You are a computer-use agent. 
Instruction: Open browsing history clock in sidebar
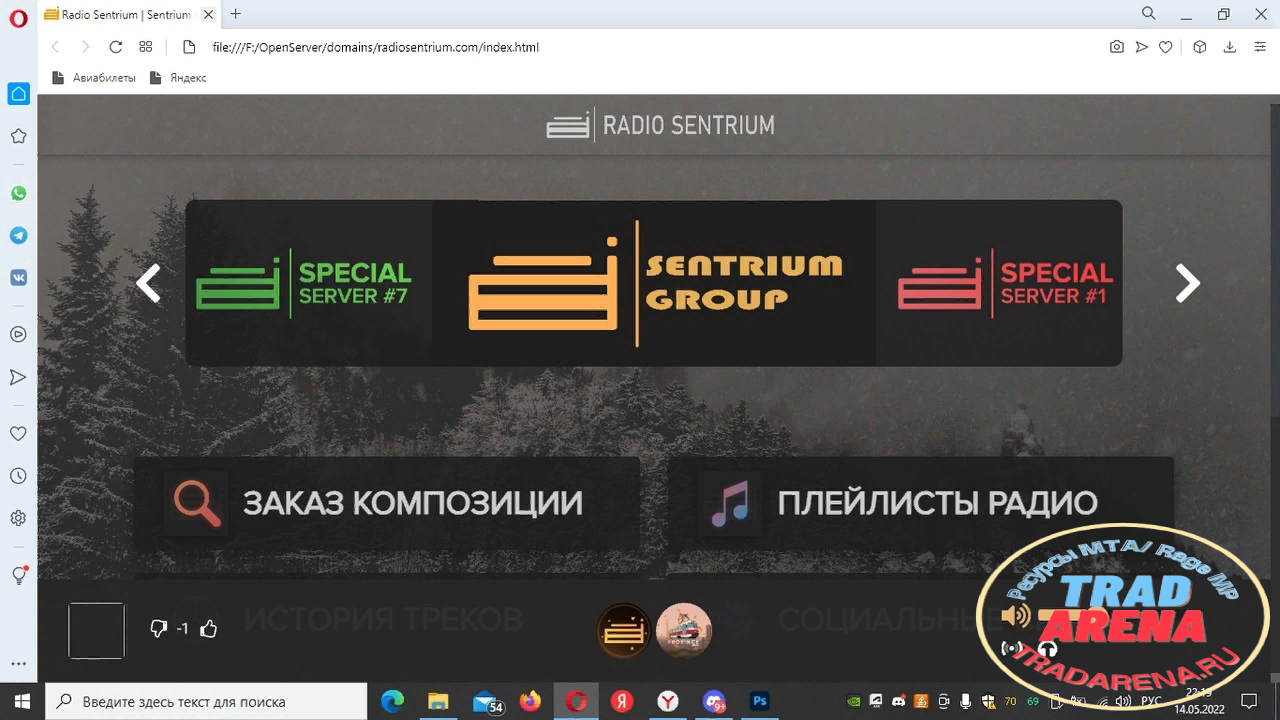point(18,476)
